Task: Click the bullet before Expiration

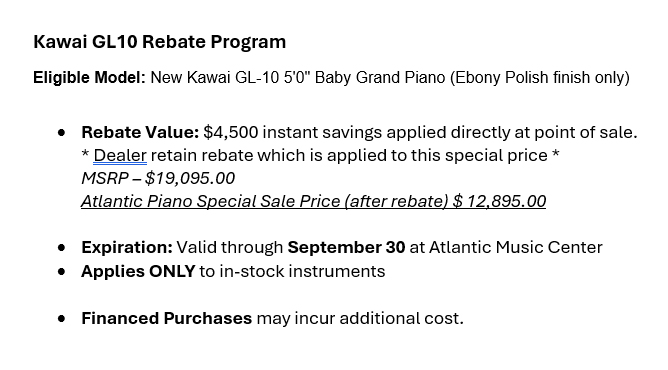Action: pos(62,248)
